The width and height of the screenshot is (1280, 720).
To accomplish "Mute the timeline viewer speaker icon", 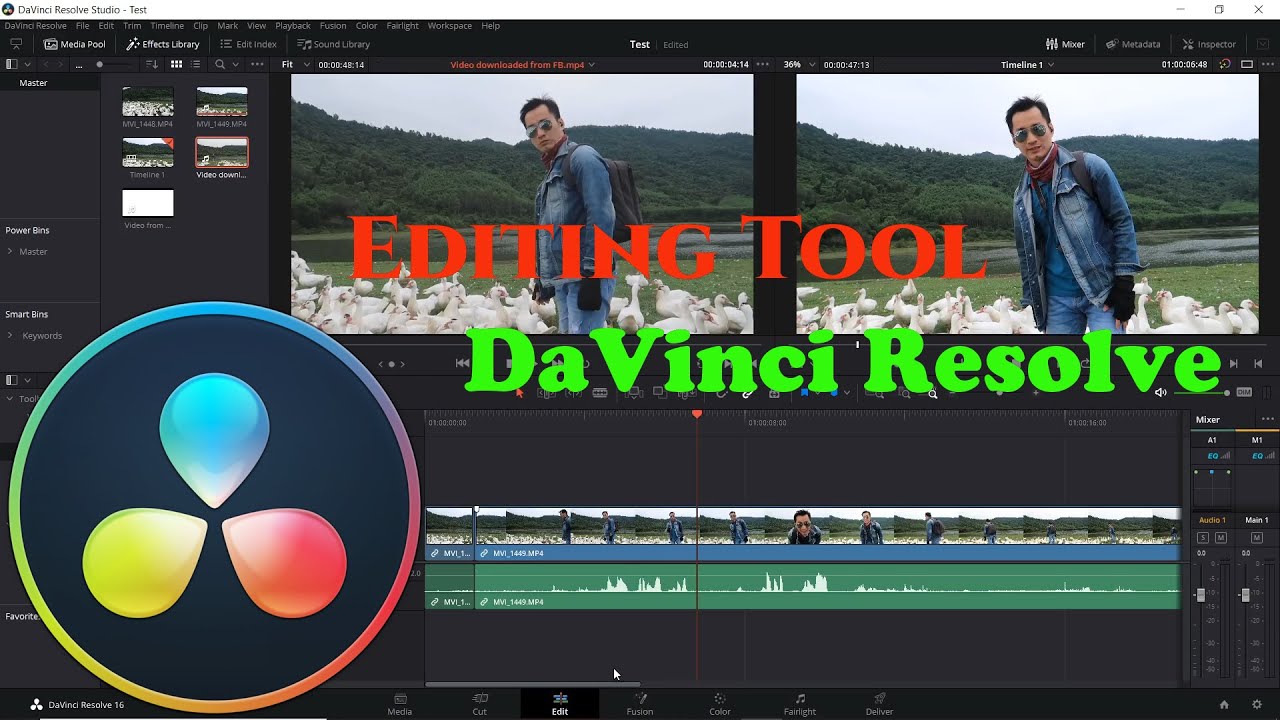I will pos(1160,392).
